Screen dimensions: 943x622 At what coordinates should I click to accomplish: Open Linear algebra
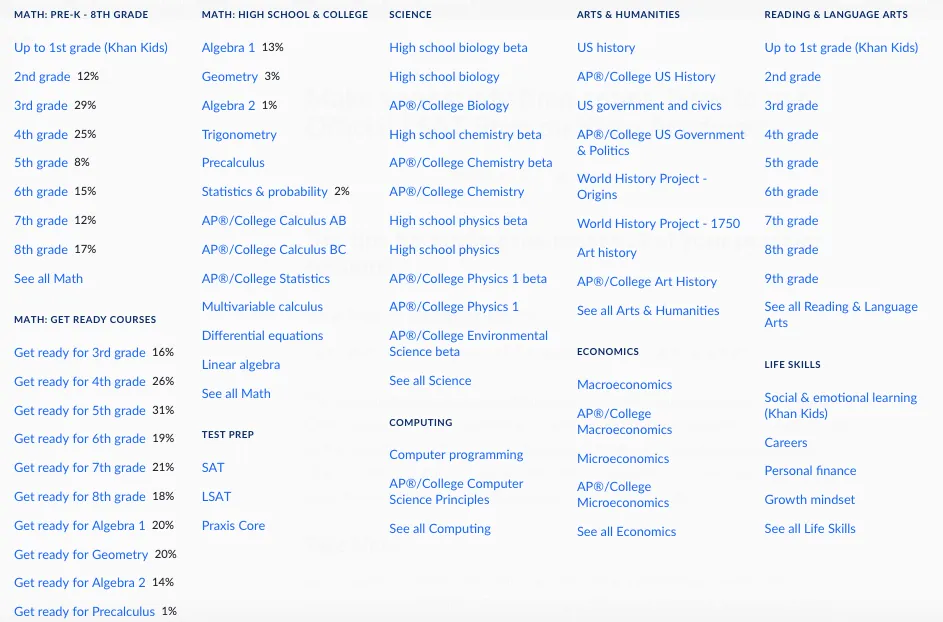click(241, 364)
